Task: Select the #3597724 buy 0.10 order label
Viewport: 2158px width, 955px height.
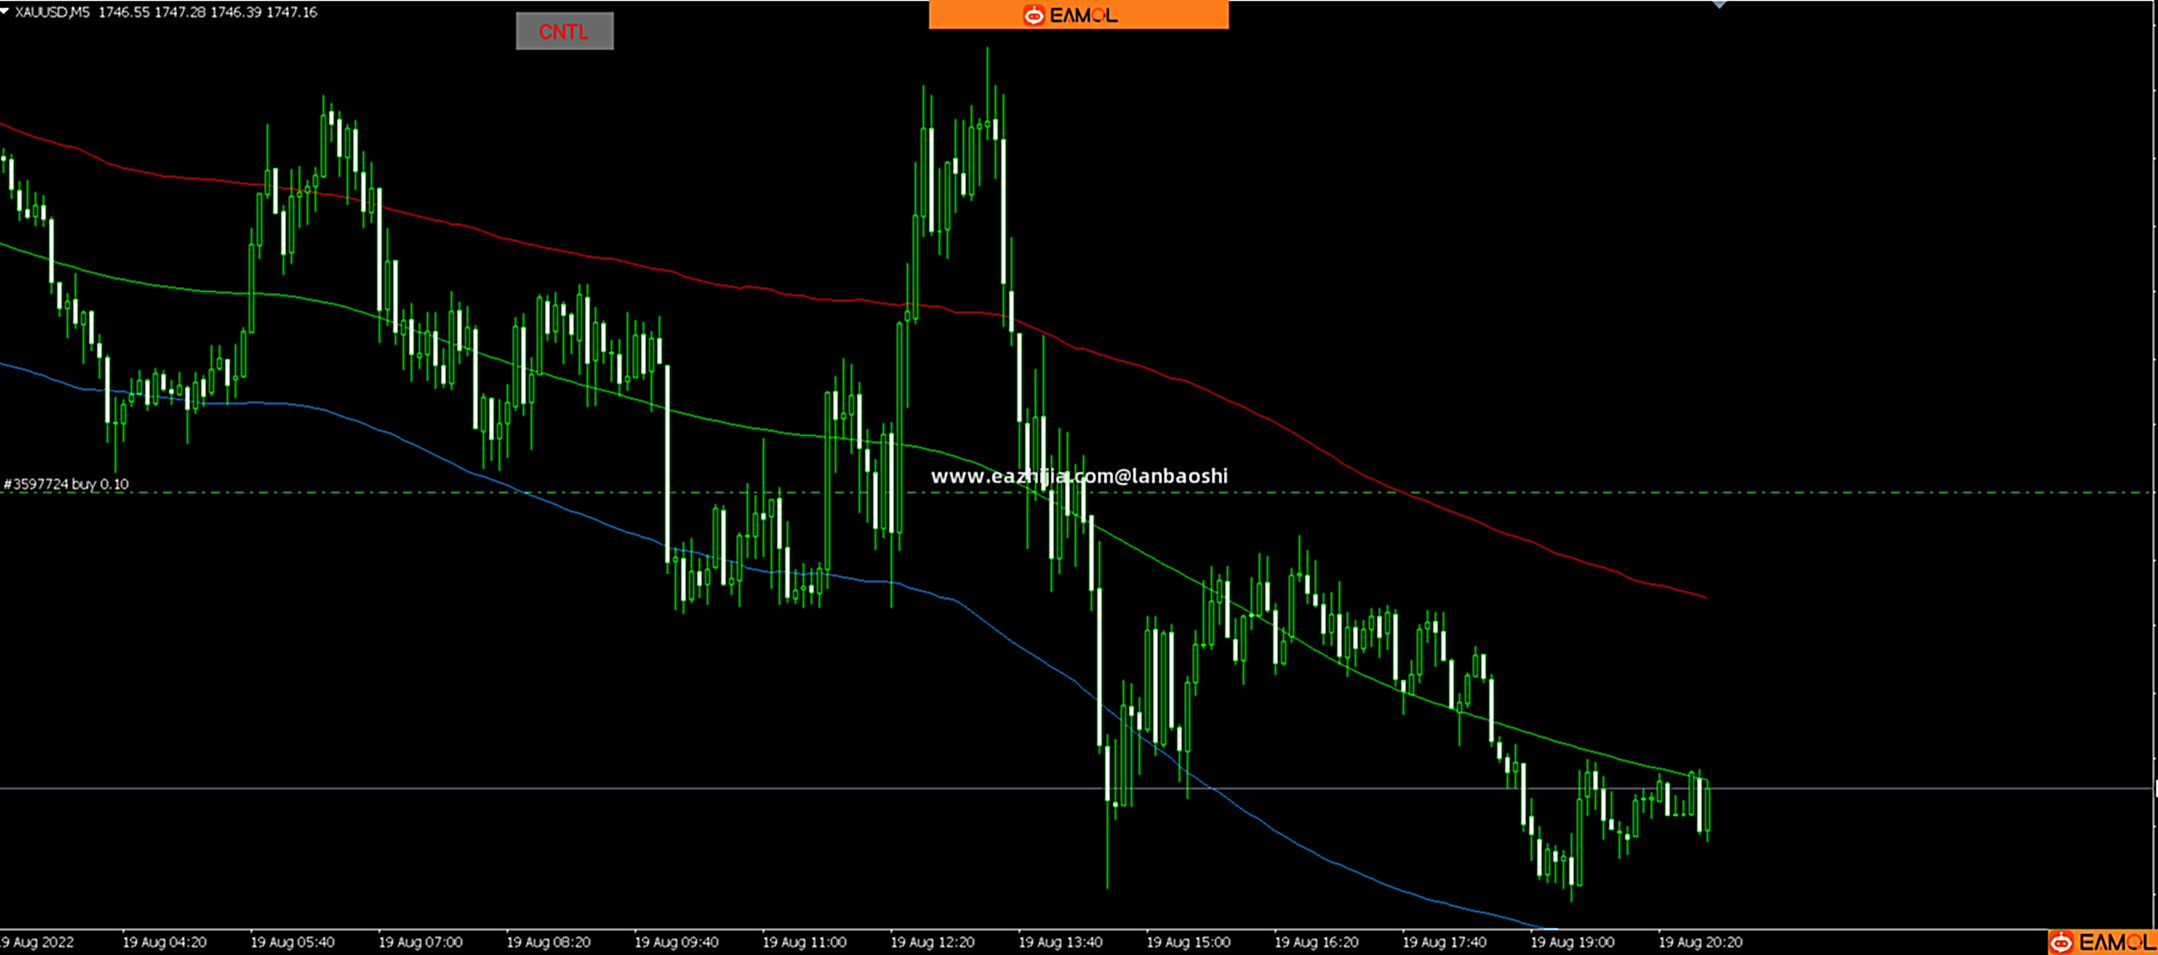Action: pyautogui.click(x=66, y=484)
